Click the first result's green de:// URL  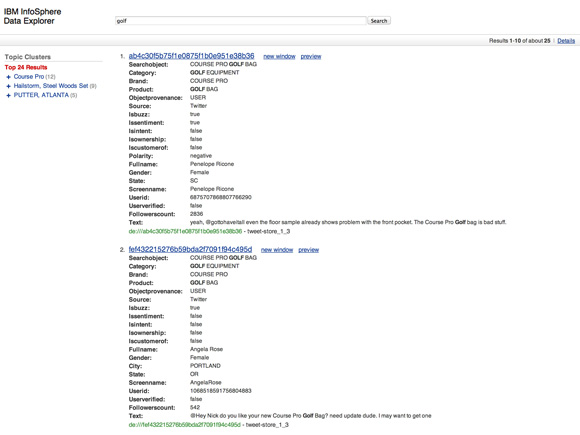click(185, 231)
